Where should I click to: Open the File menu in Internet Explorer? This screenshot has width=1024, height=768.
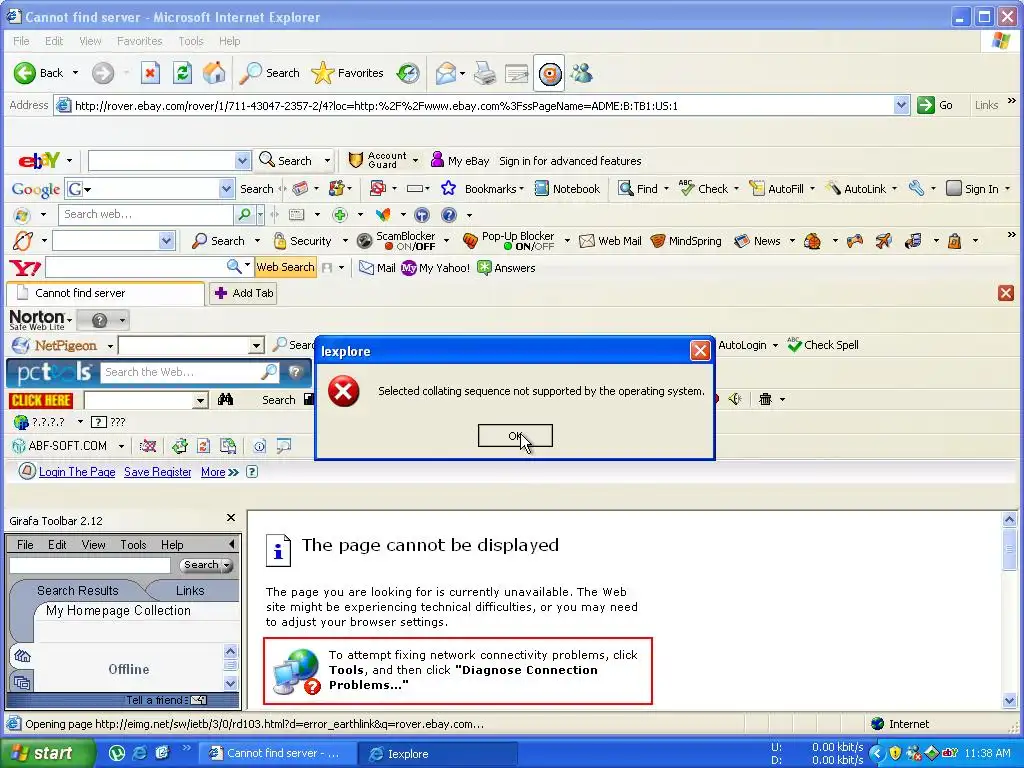[x=21, y=41]
